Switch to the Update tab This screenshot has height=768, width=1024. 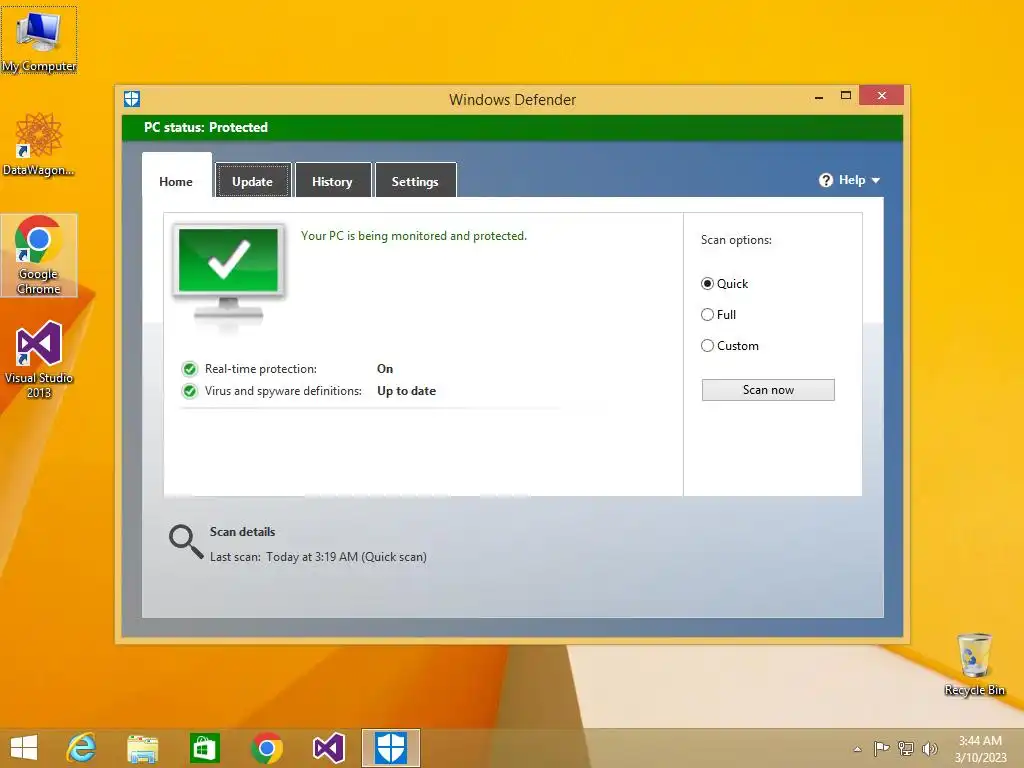click(253, 181)
